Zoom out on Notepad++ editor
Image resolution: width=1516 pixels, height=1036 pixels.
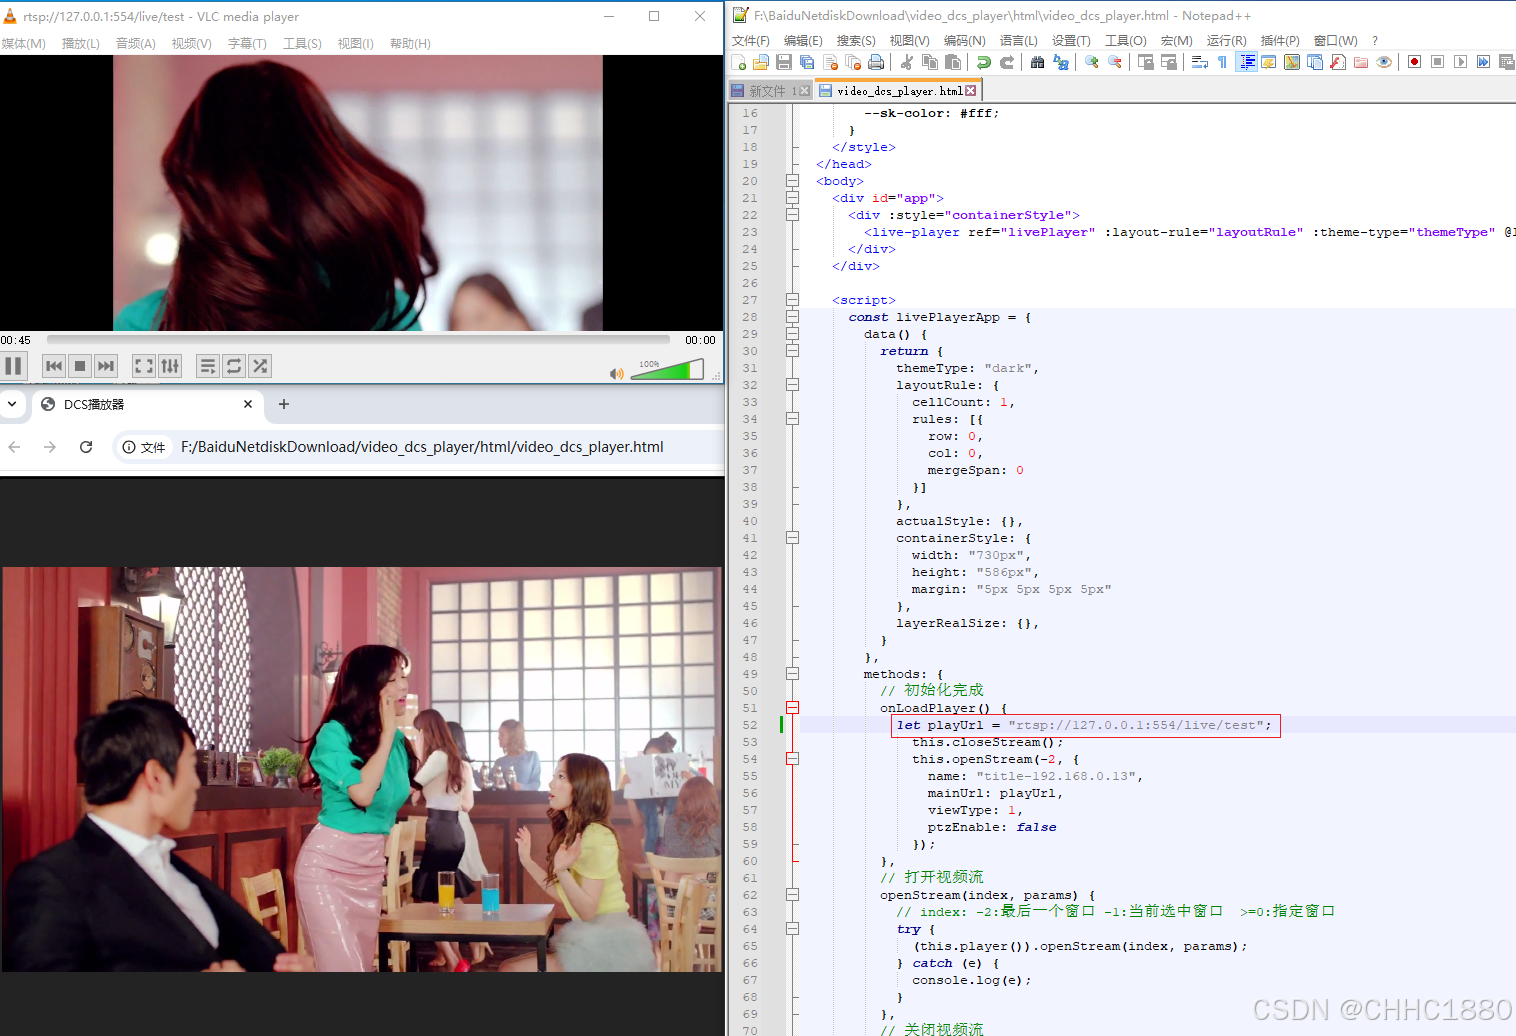coord(1115,62)
